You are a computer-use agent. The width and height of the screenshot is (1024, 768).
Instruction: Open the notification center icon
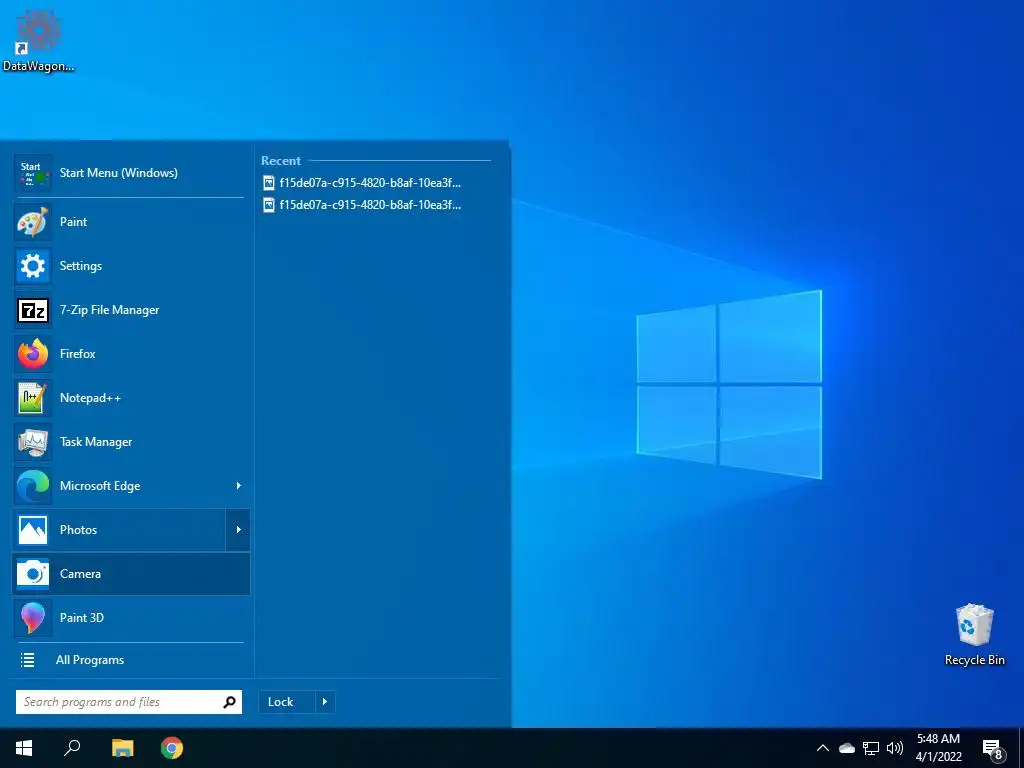[x=992, y=748]
